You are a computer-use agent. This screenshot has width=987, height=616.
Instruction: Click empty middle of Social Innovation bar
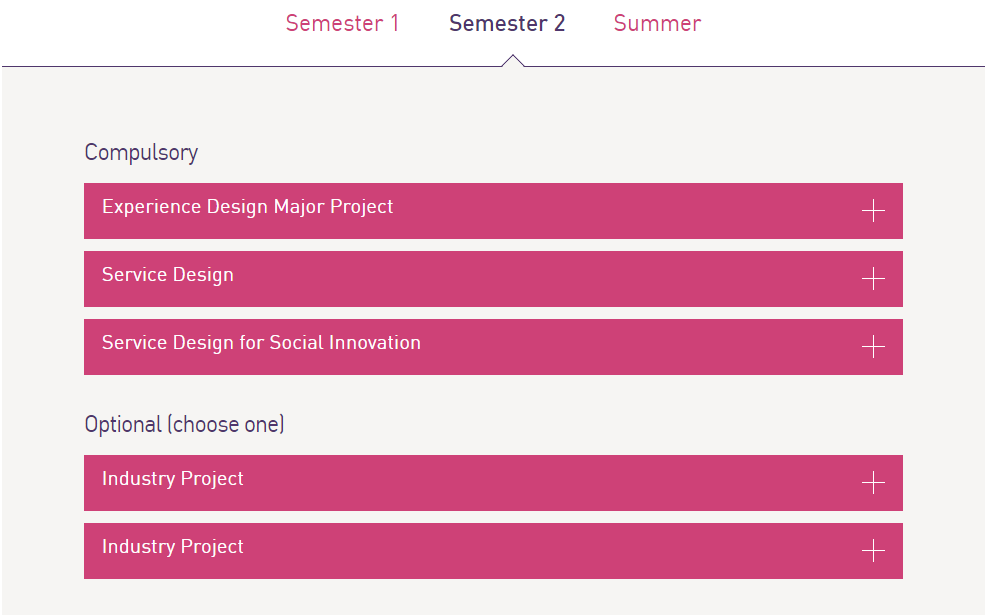636,347
